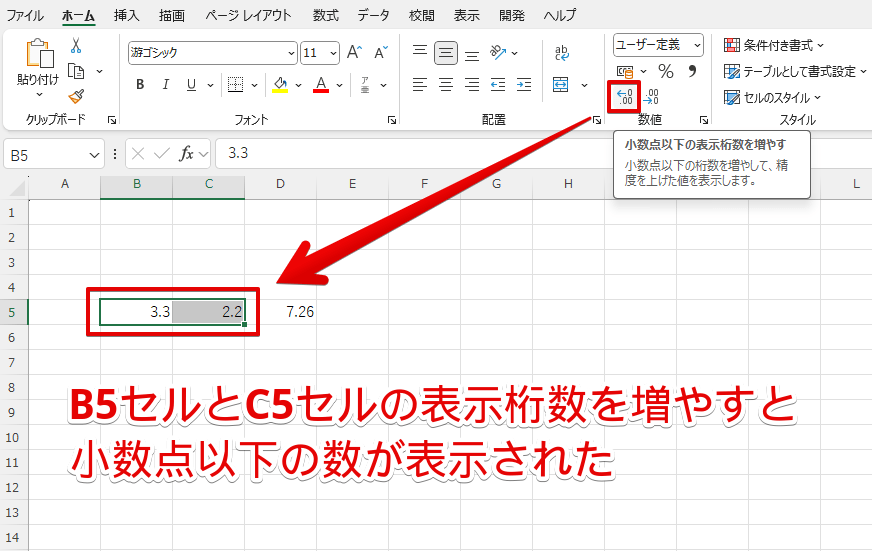Apply cell borders icon

coord(236,85)
